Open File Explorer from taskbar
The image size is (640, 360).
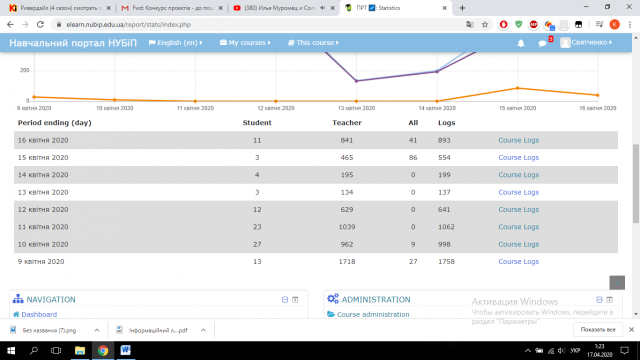[x=80, y=351]
